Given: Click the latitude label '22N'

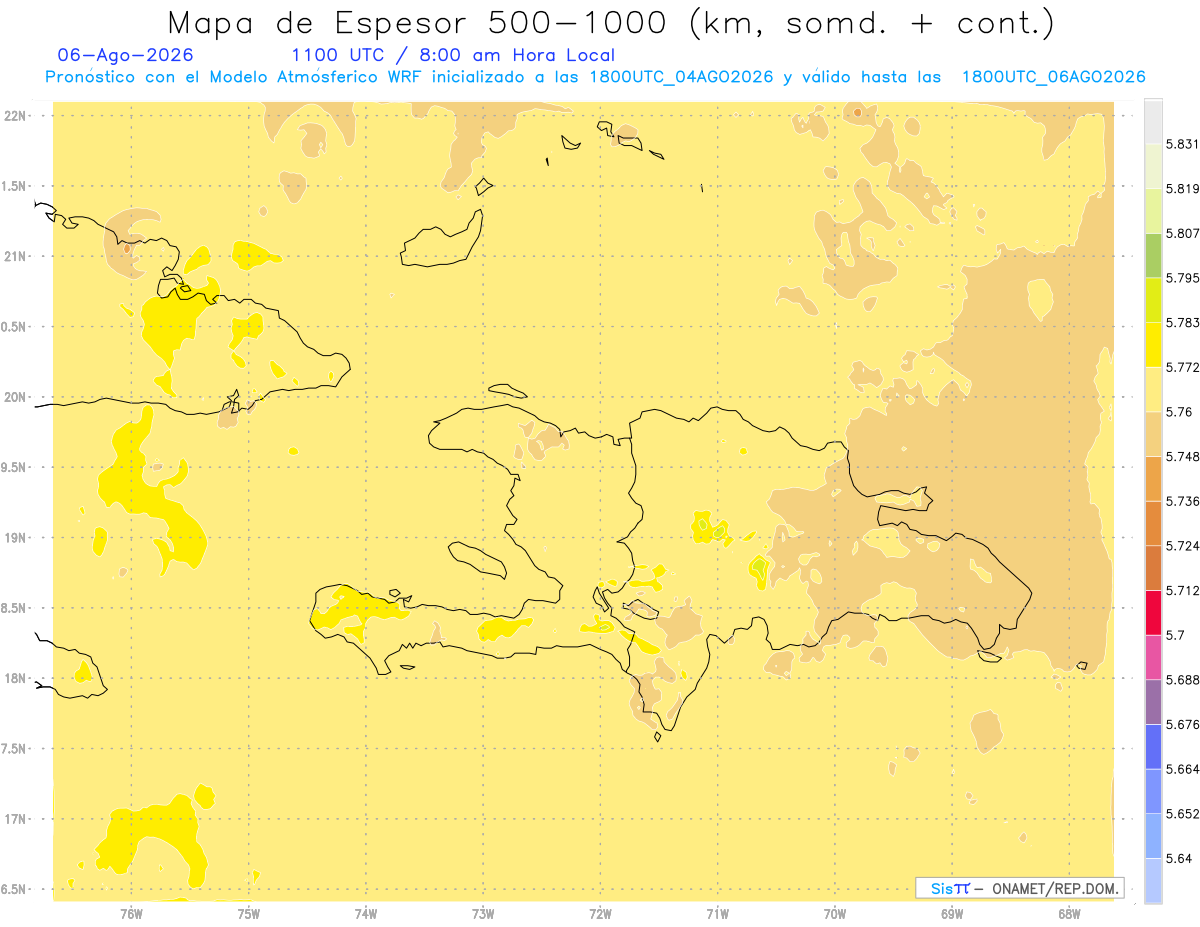Looking at the screenshot, I should pos(15,116).
